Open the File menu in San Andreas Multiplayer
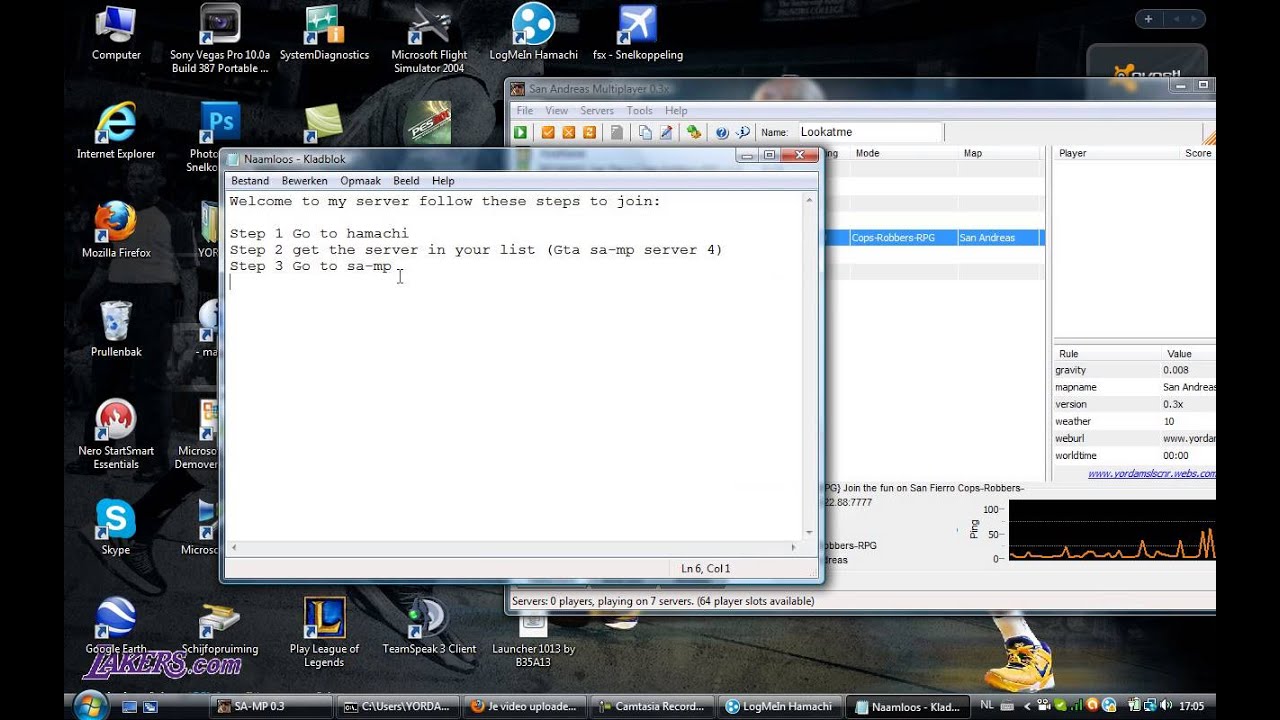 [x=524, y=111]
